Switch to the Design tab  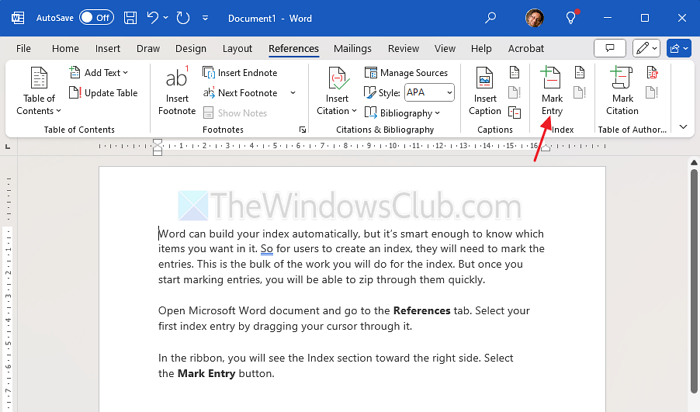pyautogui.click(x=191, y=48)
